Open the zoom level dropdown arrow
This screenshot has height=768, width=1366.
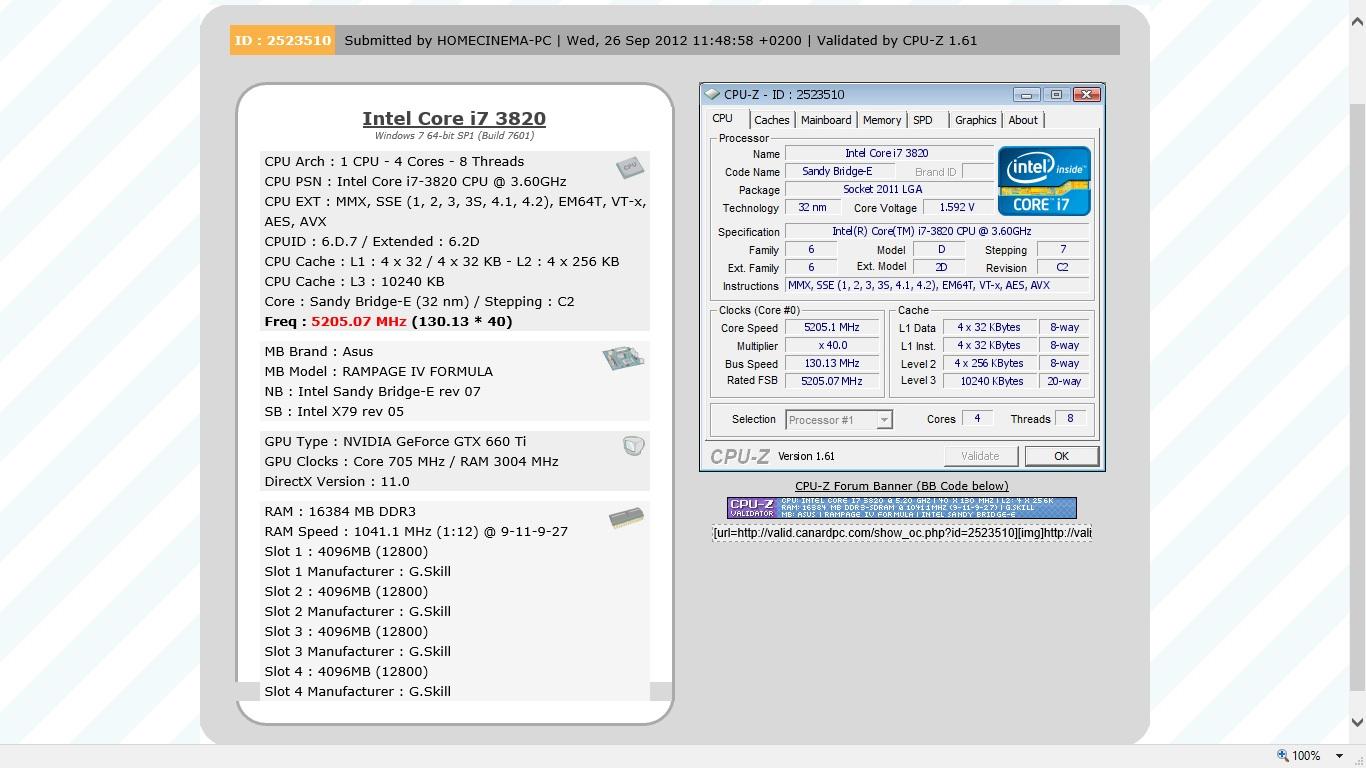(1339, 756)
